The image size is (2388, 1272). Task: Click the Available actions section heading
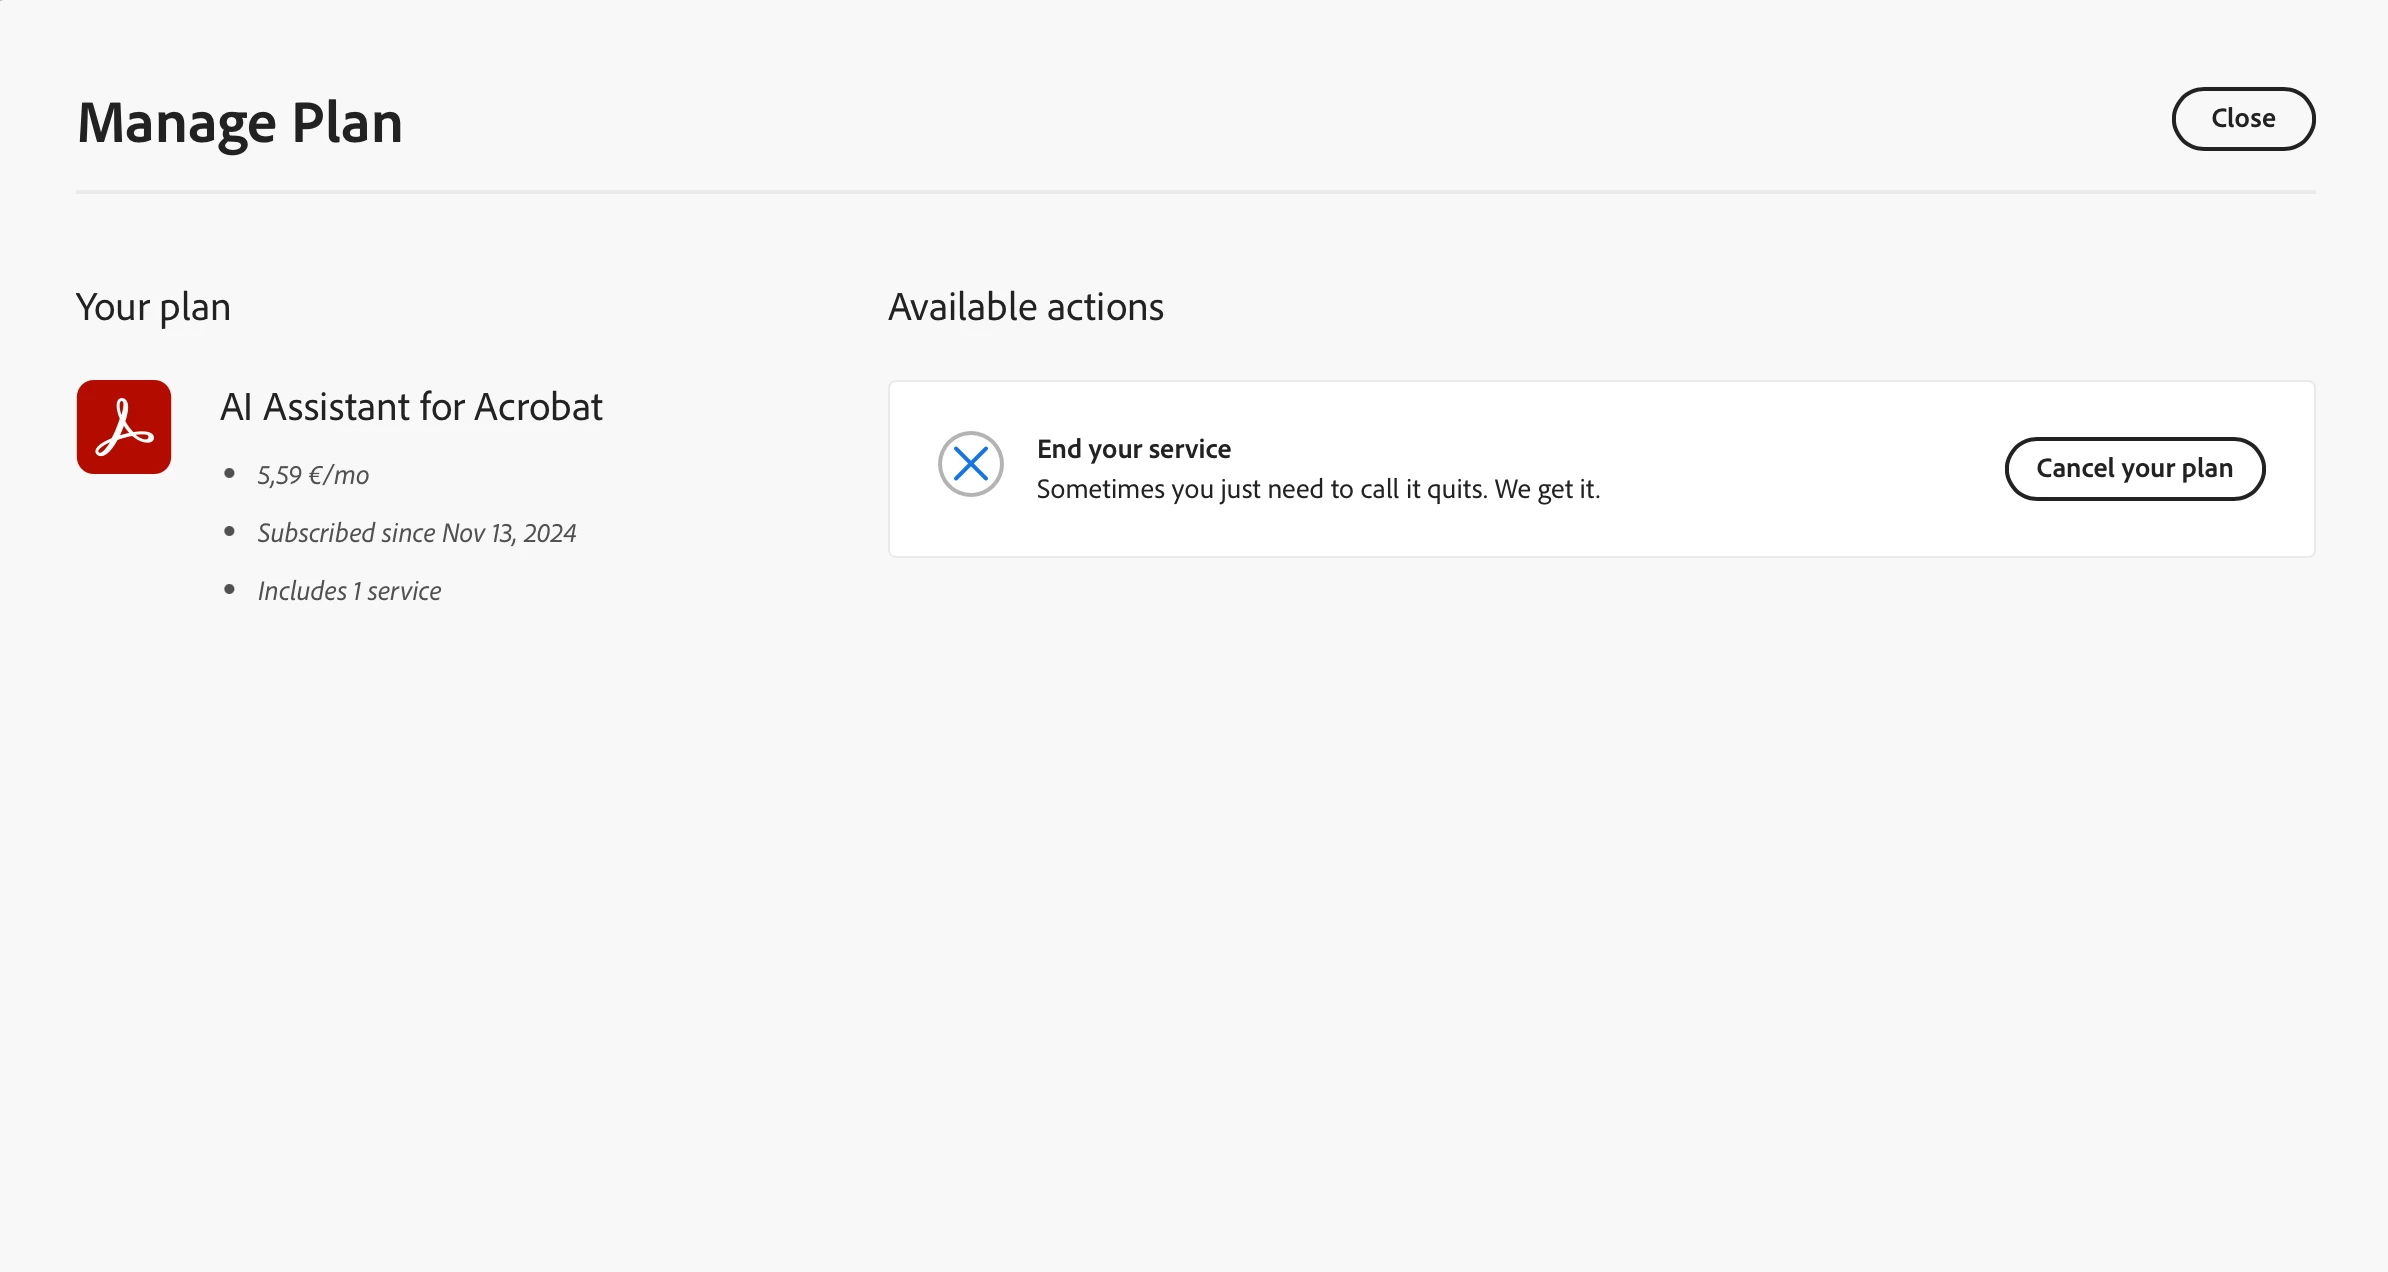point(1025,307)
